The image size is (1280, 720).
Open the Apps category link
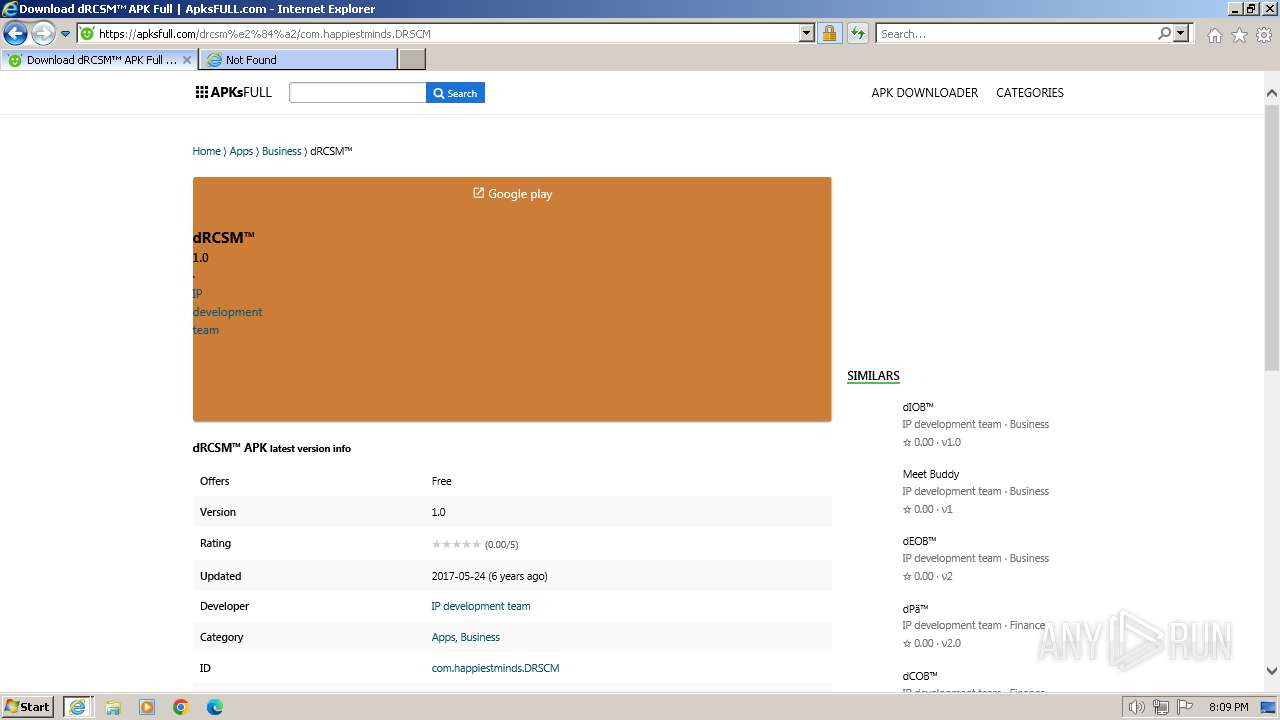pyautogui.click(x=443, y=637)
